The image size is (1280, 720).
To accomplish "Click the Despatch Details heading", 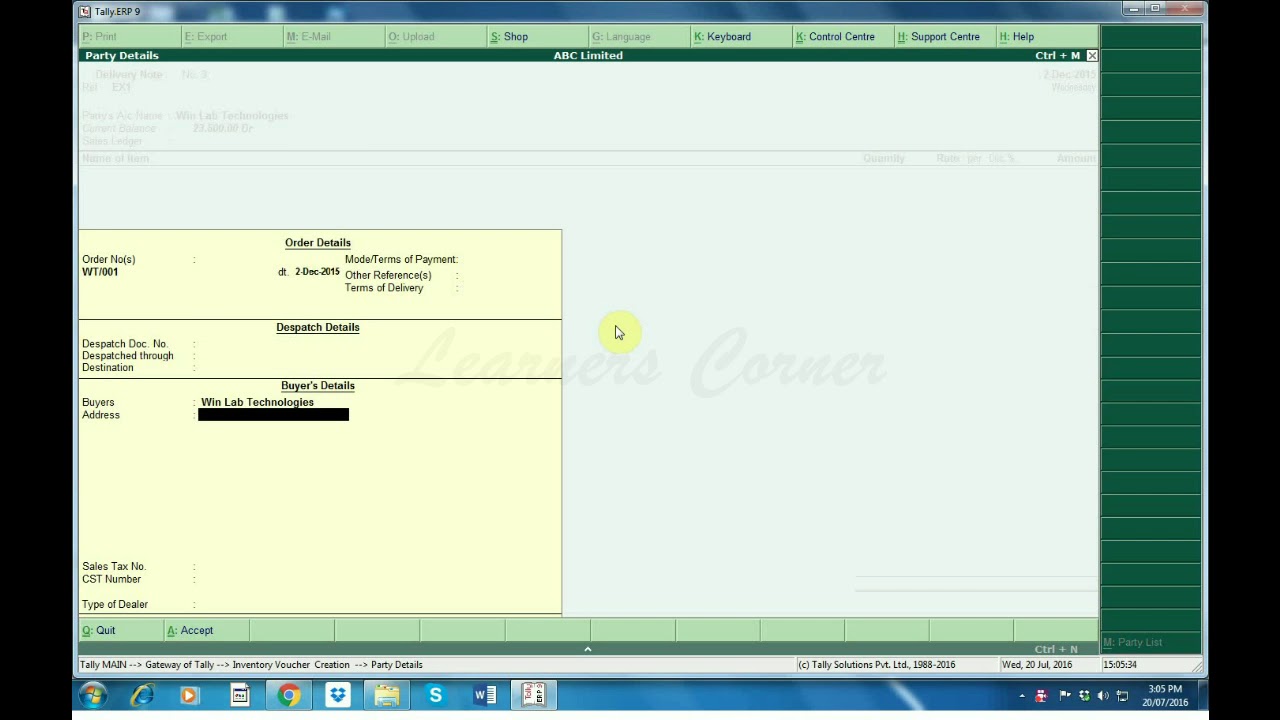I will pyautogui.click(x=318, y=328).
